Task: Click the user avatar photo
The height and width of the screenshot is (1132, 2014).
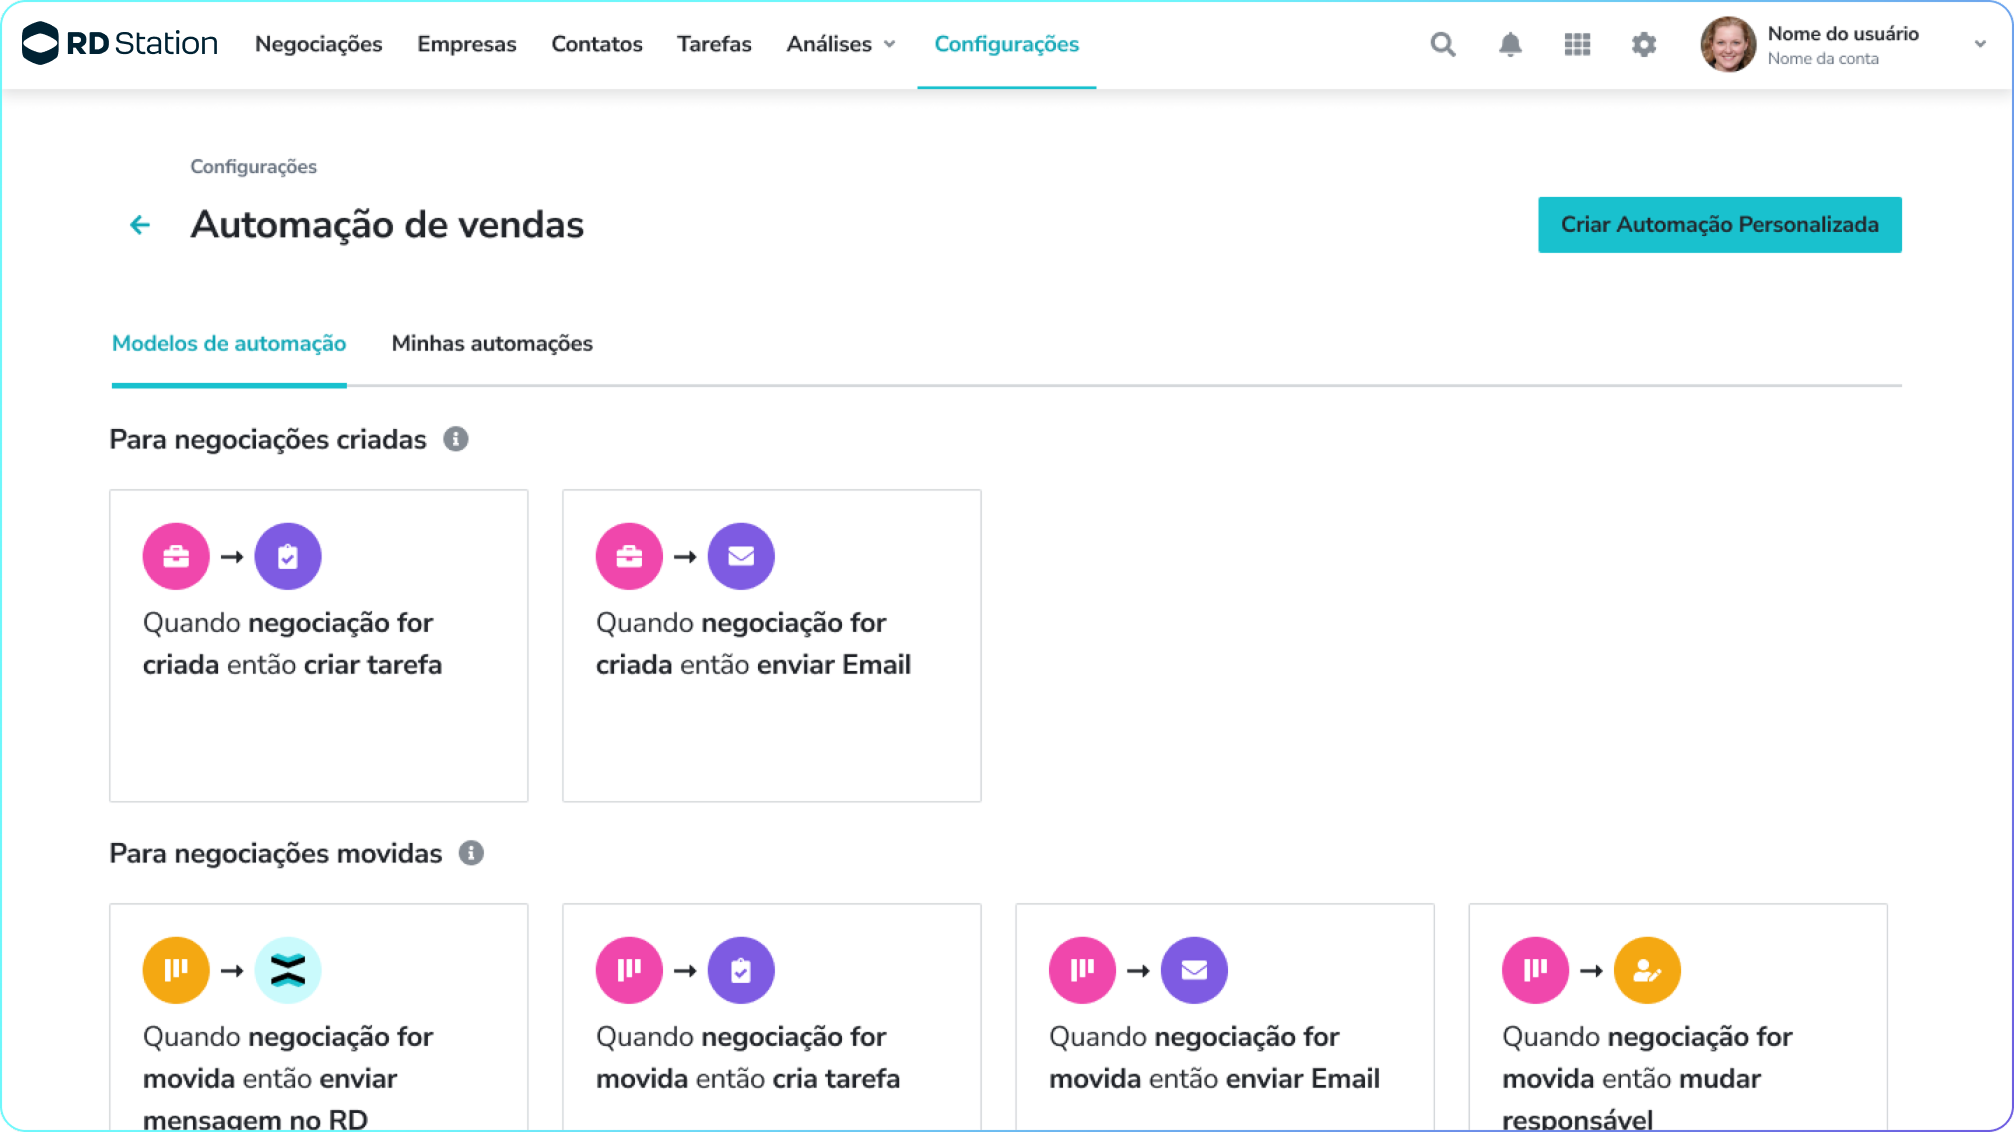Action: point(1728,44)
